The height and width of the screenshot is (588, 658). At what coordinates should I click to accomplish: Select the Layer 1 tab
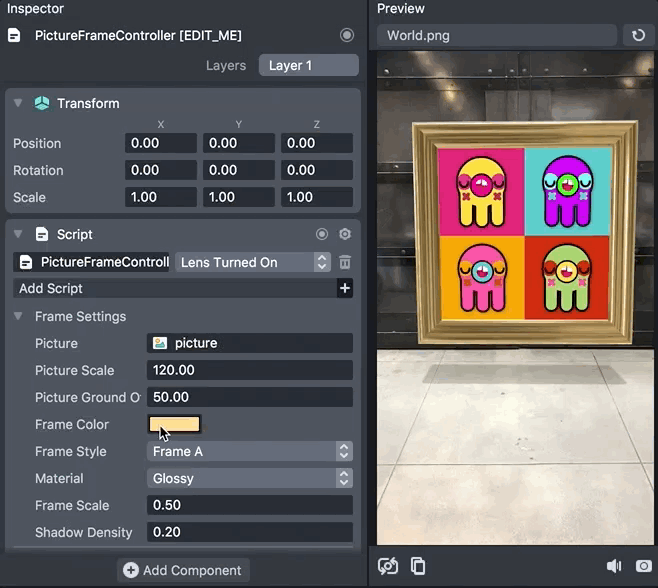pyautogui.click(x=307, y=65)
